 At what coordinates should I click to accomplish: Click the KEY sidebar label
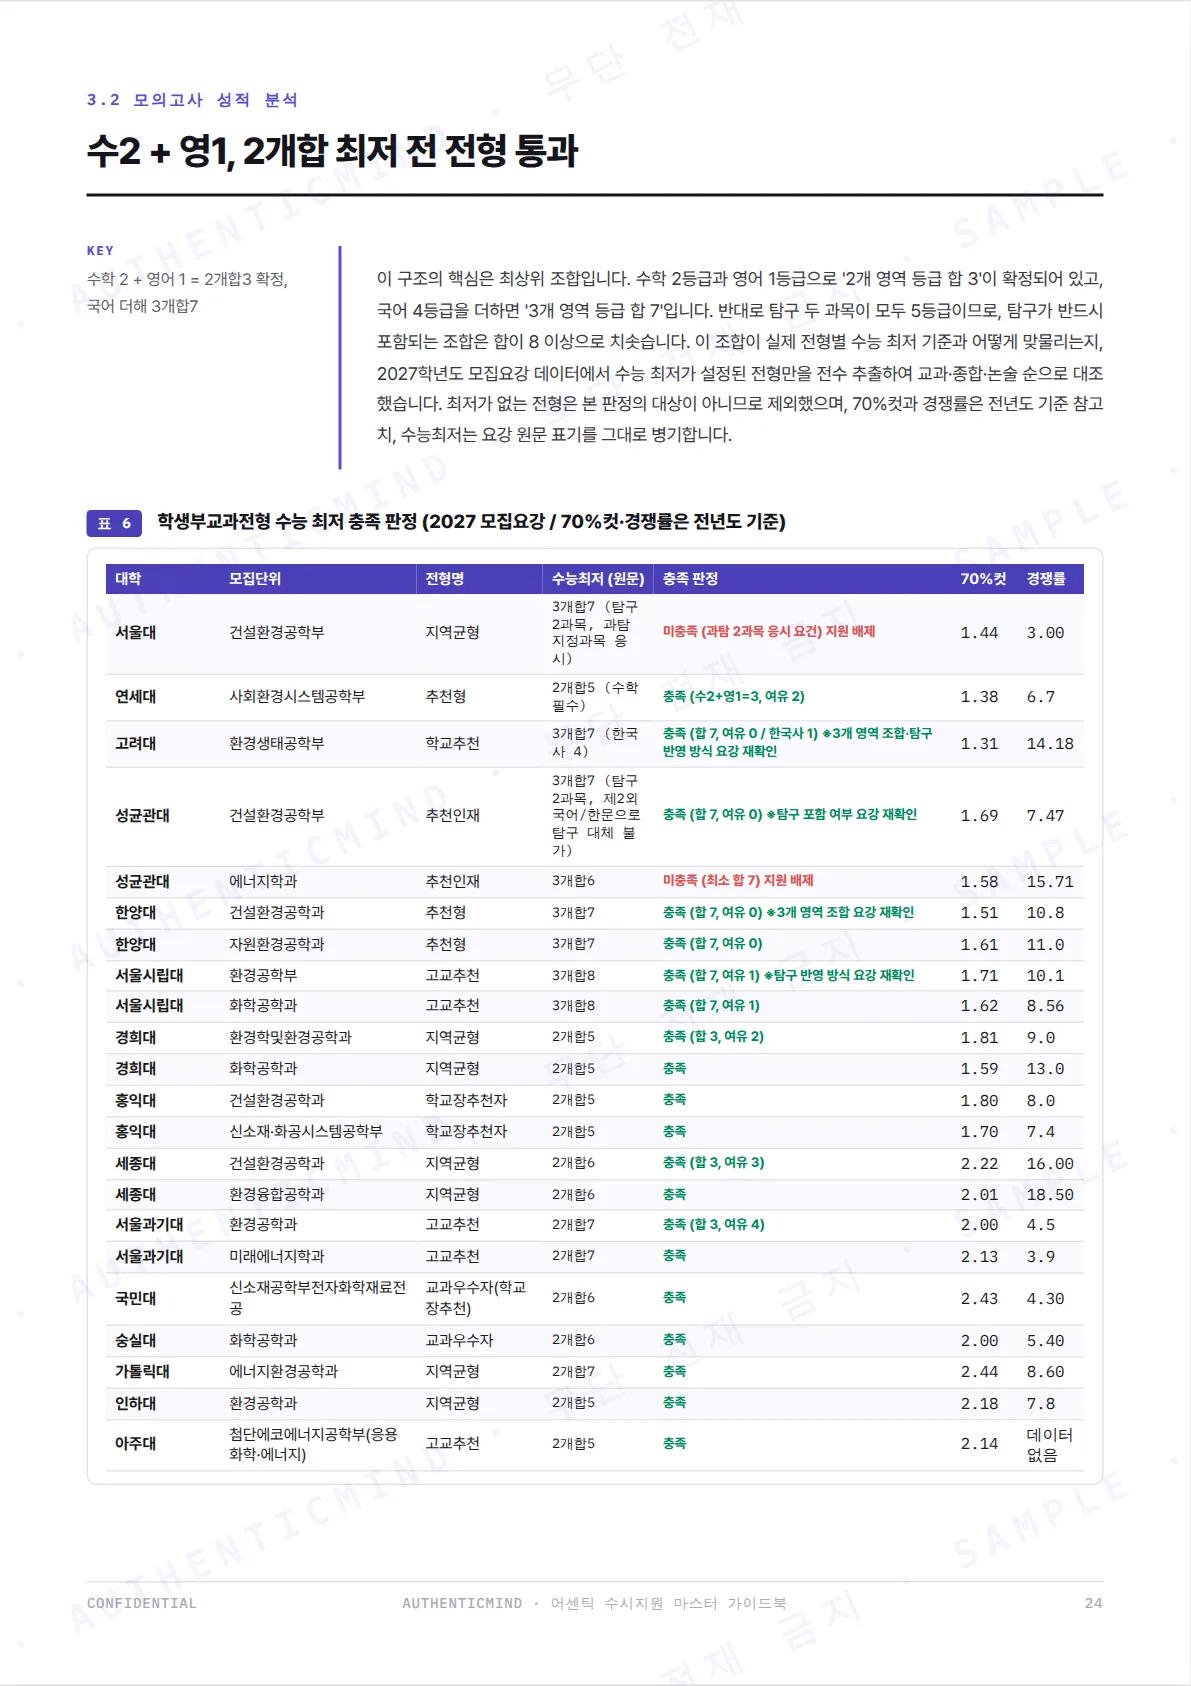click(x=100, y=251)
